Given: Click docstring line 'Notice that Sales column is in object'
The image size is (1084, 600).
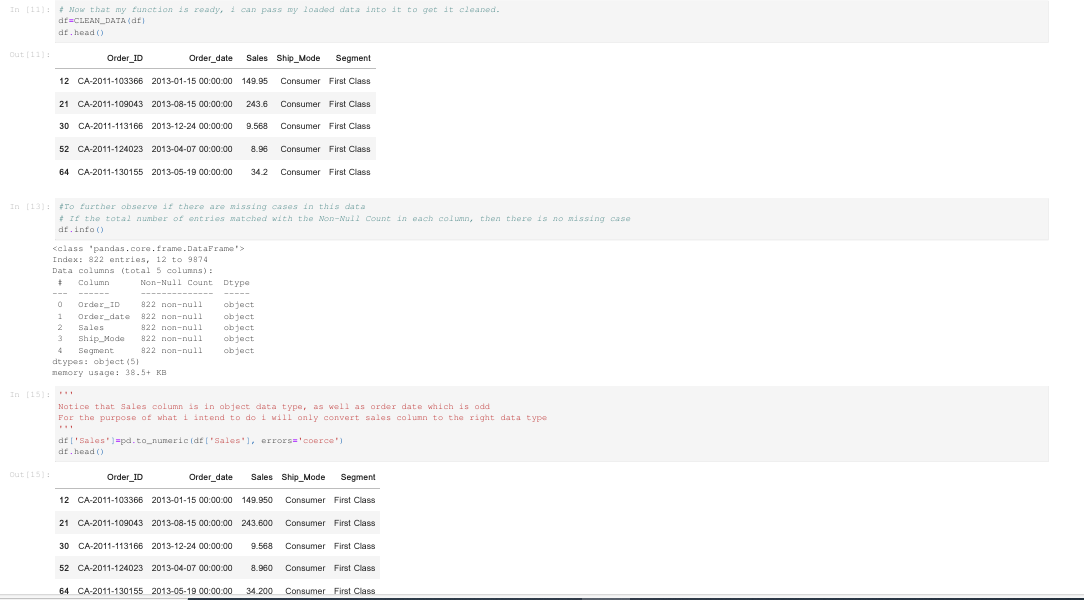Looking at the screenshot, I should pos(274,406).
